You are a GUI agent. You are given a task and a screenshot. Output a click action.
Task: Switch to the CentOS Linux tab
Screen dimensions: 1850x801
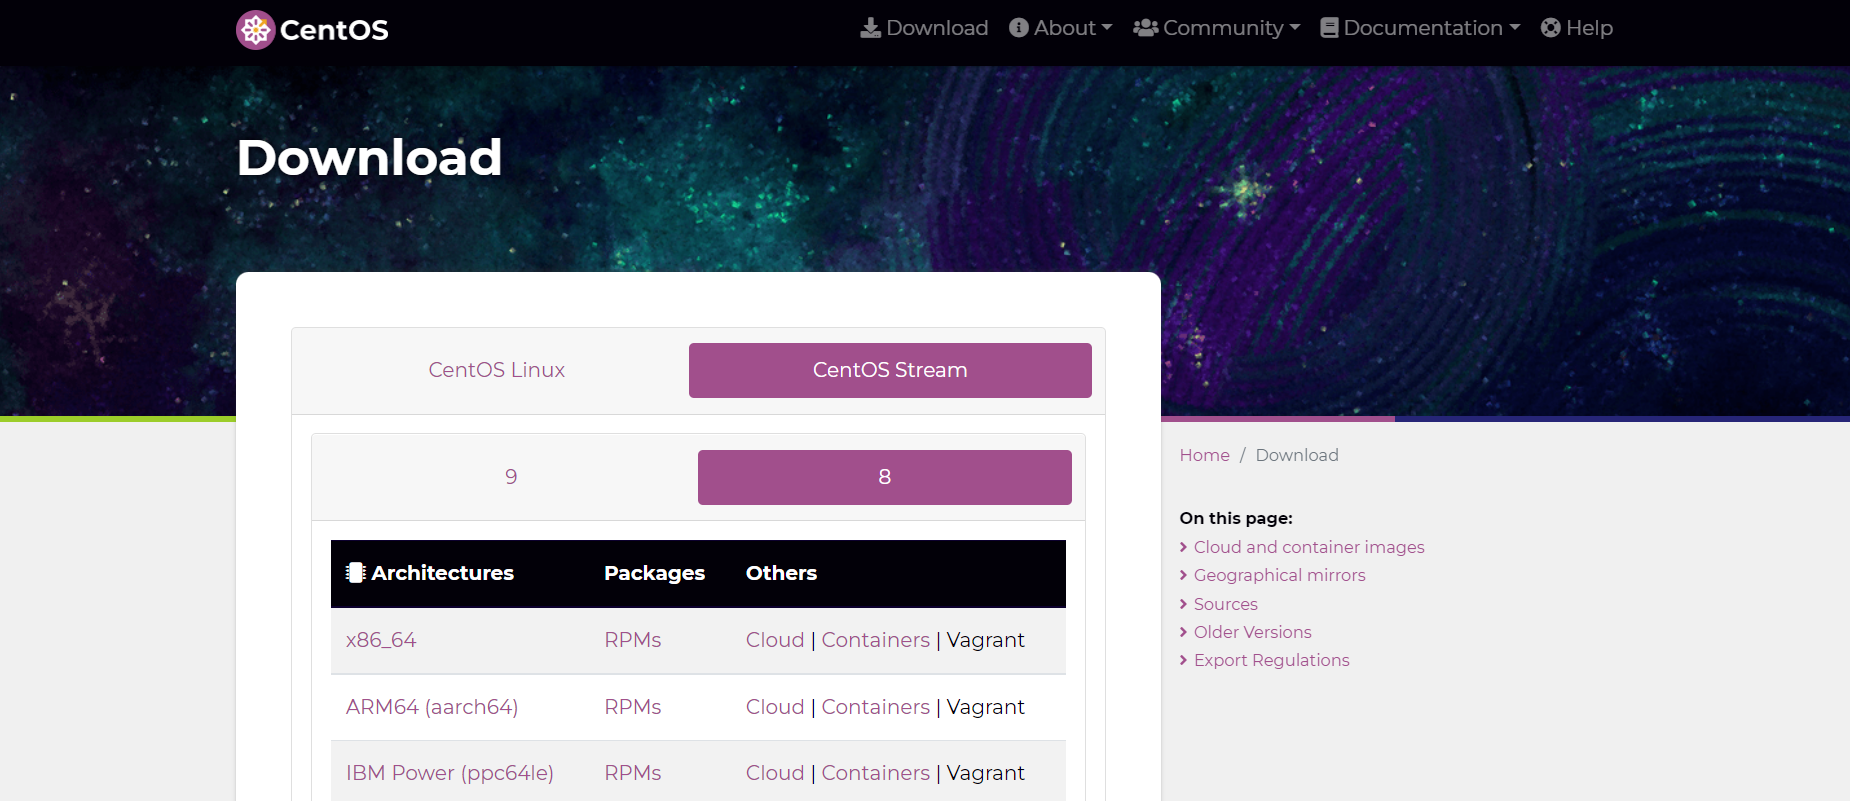click(497, 370)
